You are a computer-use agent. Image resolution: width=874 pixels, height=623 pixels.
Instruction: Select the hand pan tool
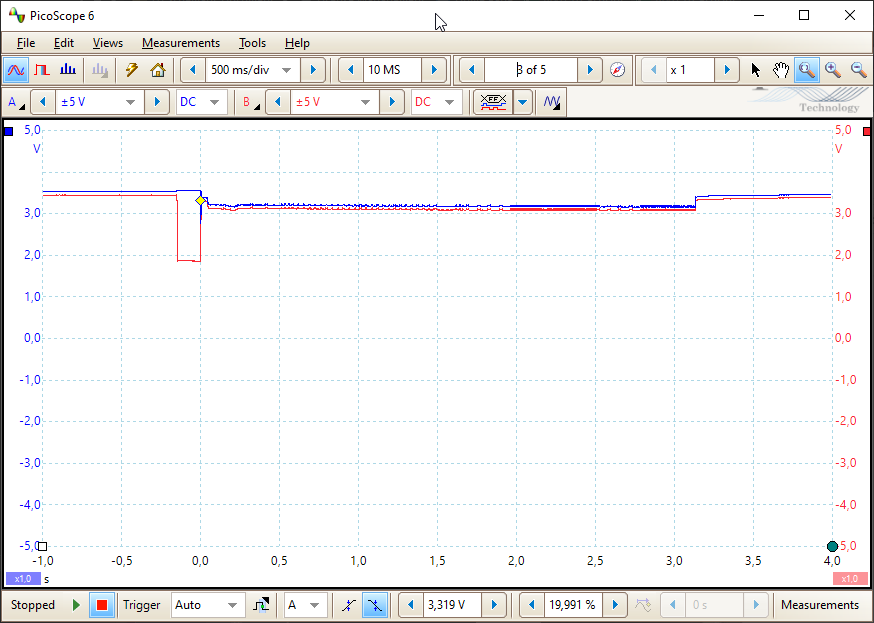click(x=781, y=70)
